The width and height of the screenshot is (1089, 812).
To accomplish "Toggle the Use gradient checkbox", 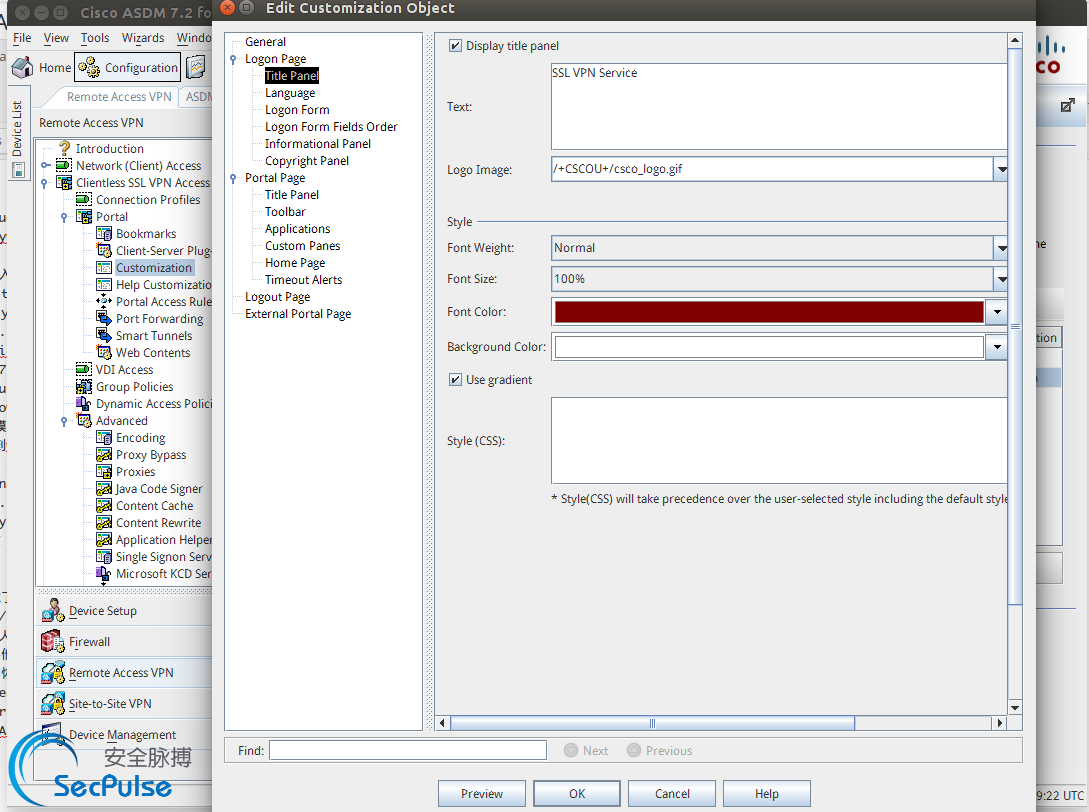I will tap(456, 379).
